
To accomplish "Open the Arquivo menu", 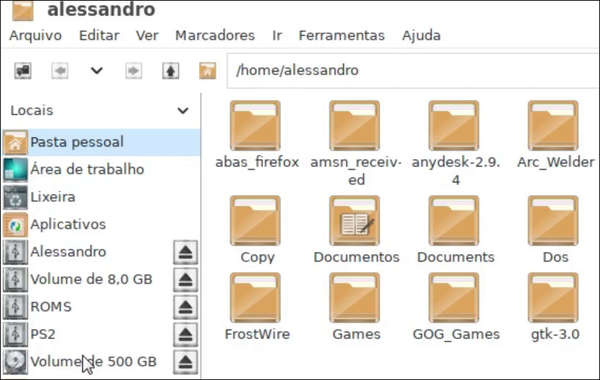I will [x=36, y=36].
